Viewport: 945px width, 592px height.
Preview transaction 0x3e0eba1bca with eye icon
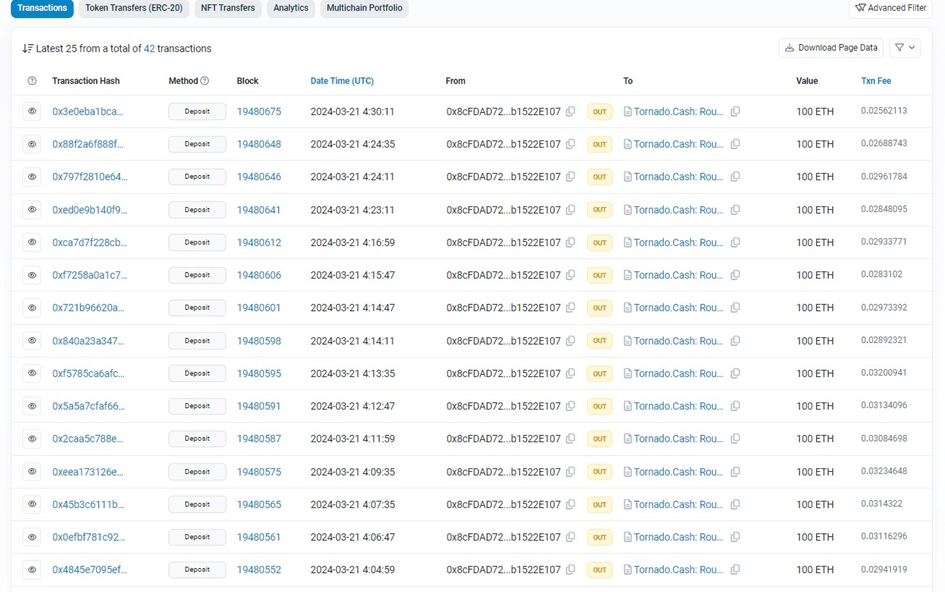[32, 112]
